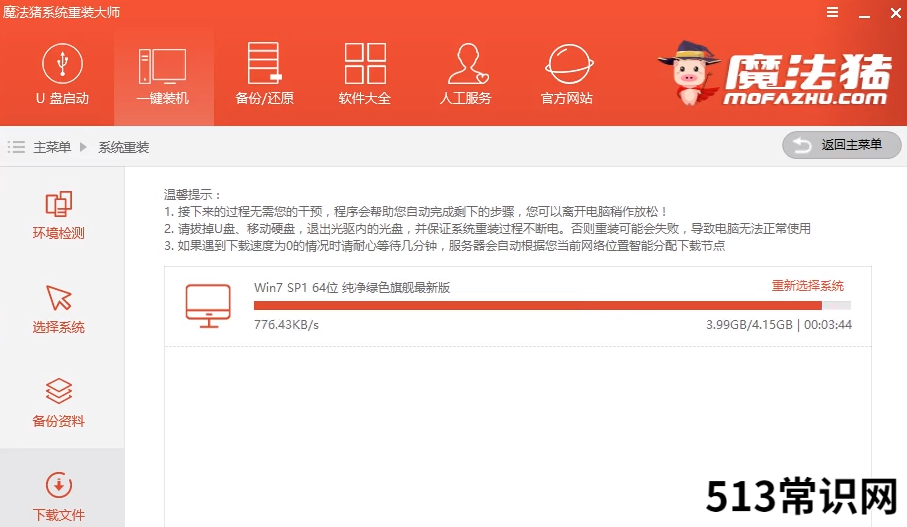Screen dimensions: 907x527
Task: Click the 魔法猪系统重装大师 window title
Action: coord(61,13)
